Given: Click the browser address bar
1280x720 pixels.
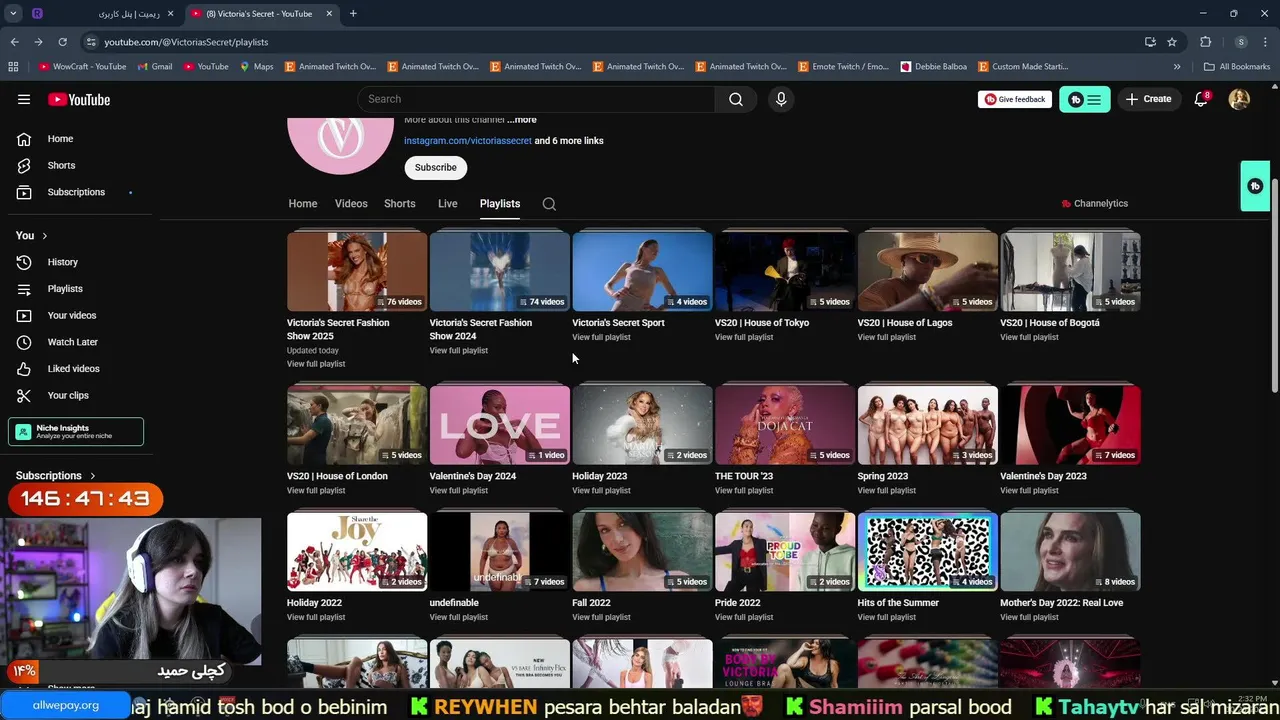Looking at the screenshot, I should 610,42.
